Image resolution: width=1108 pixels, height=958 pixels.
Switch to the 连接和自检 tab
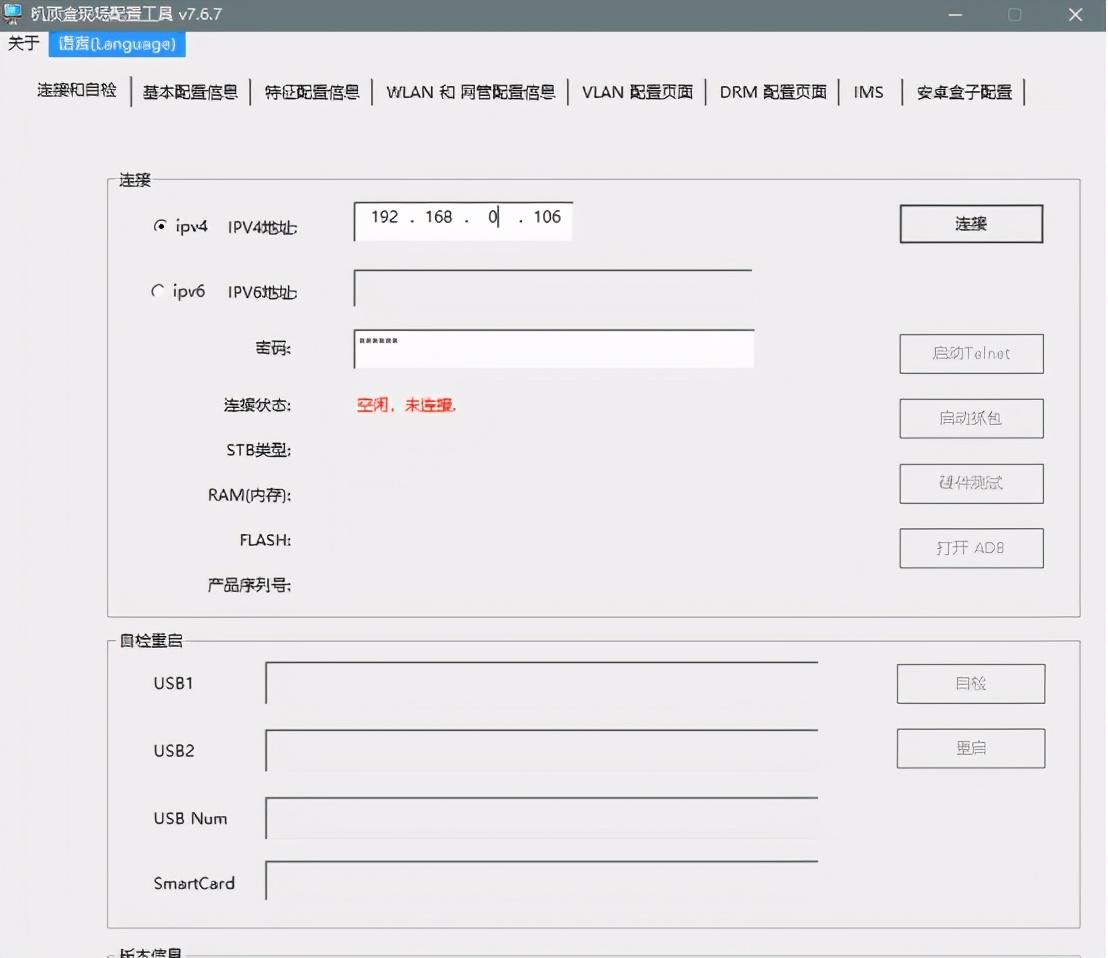click(76, 90)
